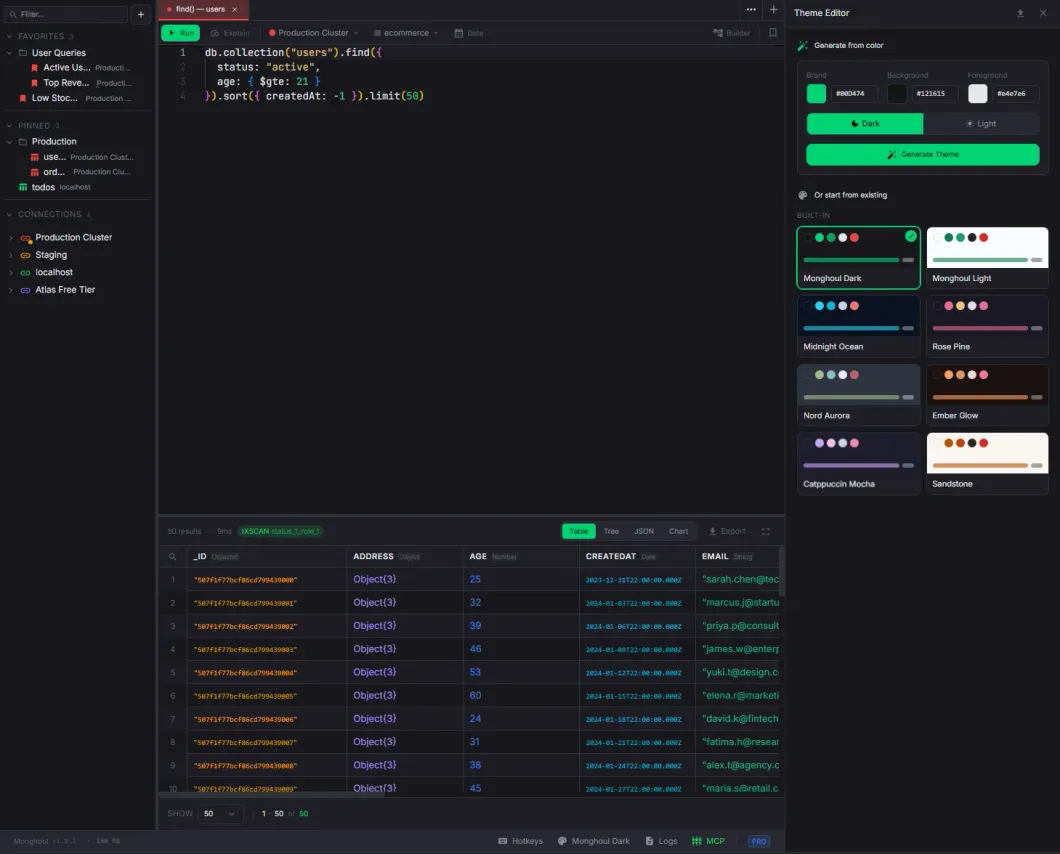Switch results to JSON view
The width and height of the screenshot is (1060, 854).
pos(643,531)
